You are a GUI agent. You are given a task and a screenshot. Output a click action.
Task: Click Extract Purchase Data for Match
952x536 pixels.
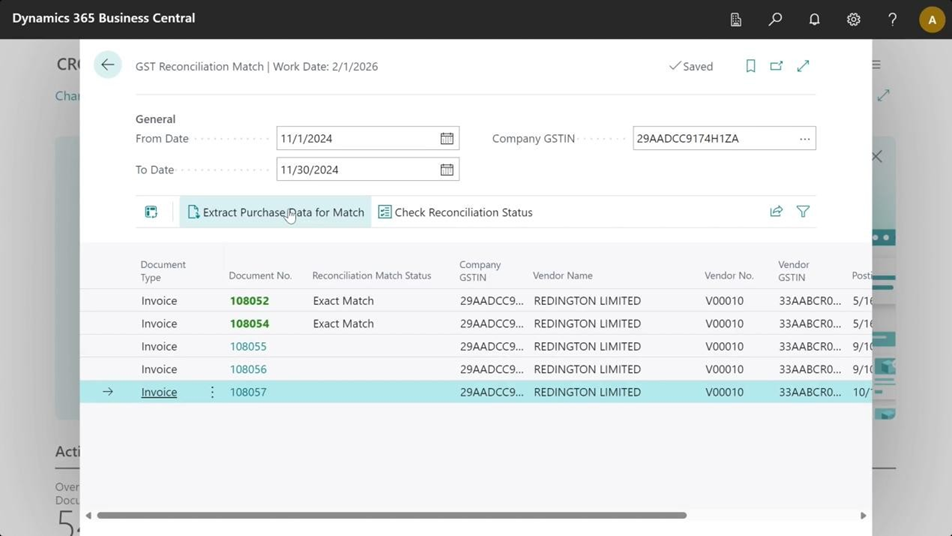click(x=275, y=212)
